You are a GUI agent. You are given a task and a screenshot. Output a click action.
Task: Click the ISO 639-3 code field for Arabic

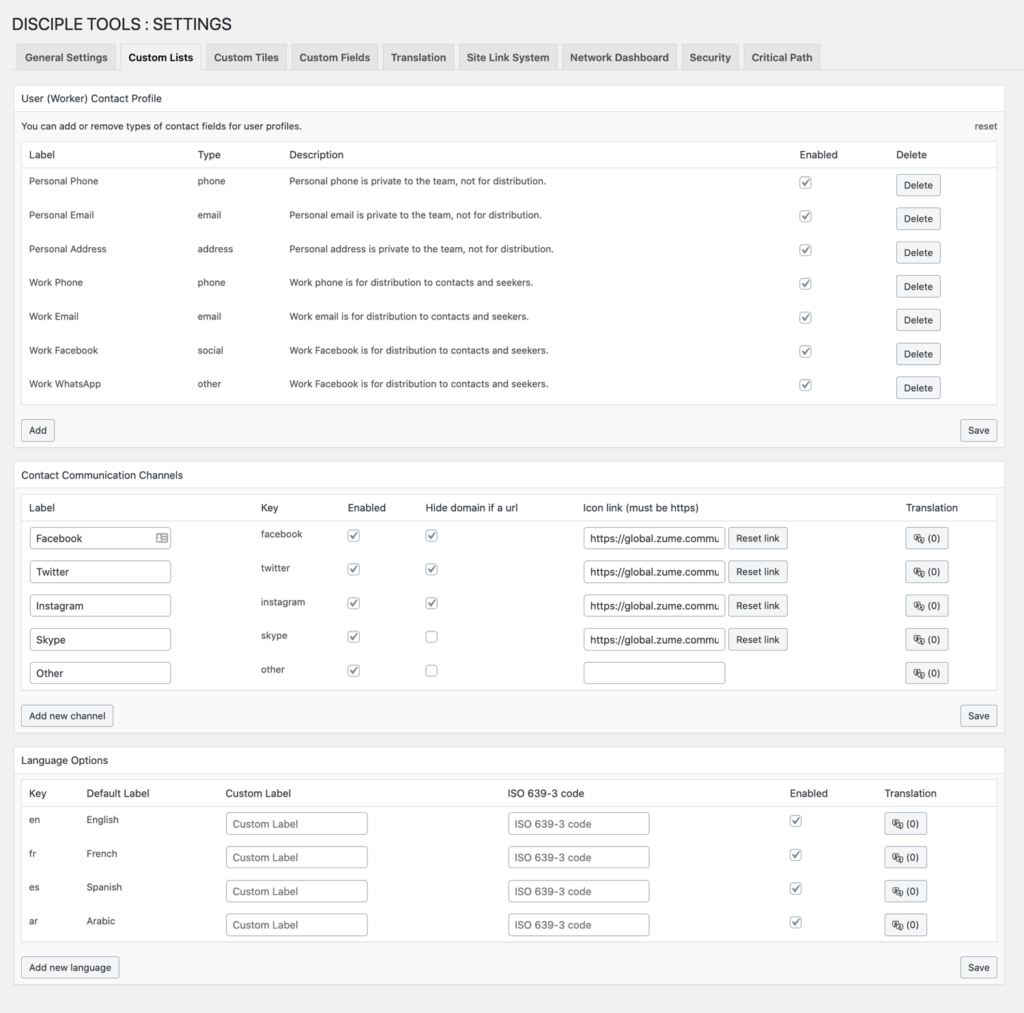coord(578,924)
